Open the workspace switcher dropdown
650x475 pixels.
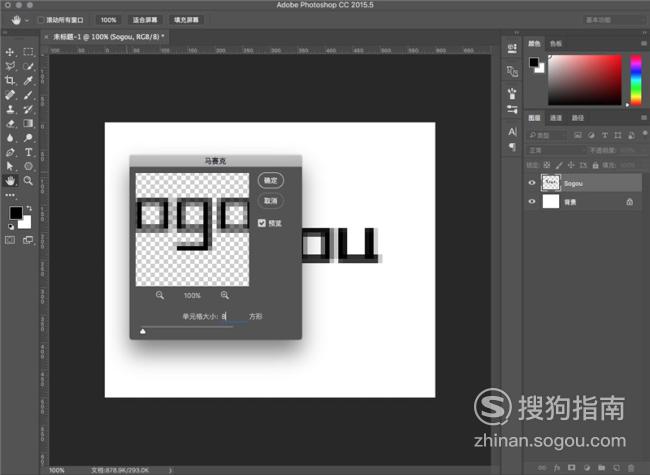click(x=614, y=20)
